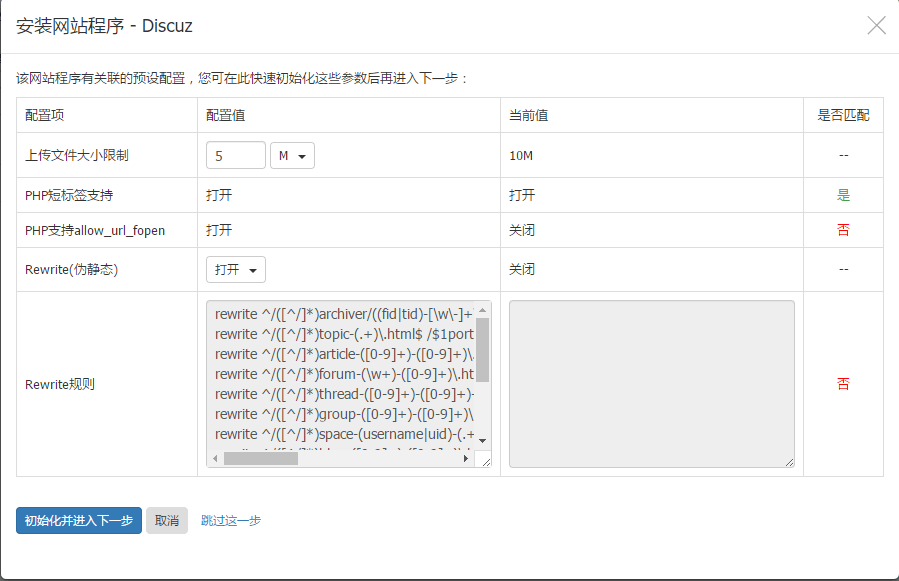Click the 安装网站程序 - Discuz title
Screen dimensions: 899x581
click(x=104, y=26)
